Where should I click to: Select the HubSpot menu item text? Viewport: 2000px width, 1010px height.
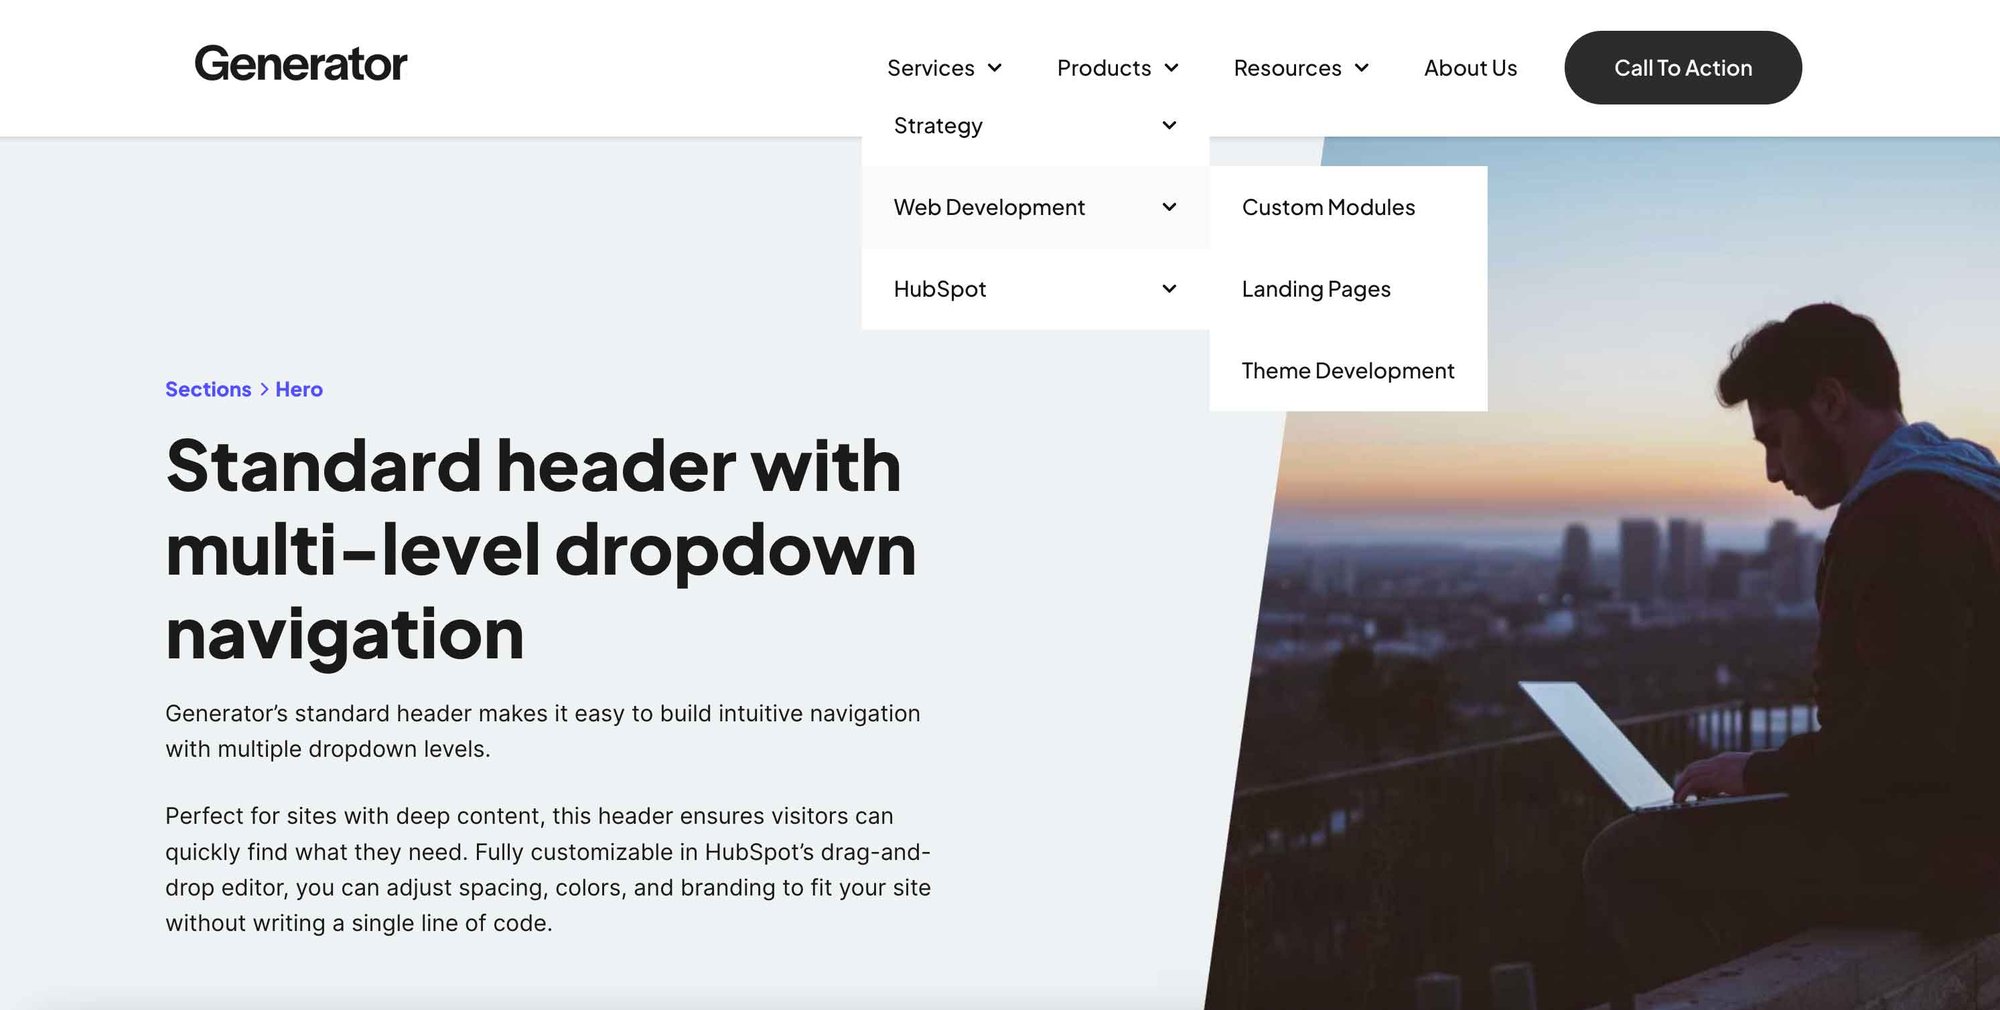(x=940, y=289)
